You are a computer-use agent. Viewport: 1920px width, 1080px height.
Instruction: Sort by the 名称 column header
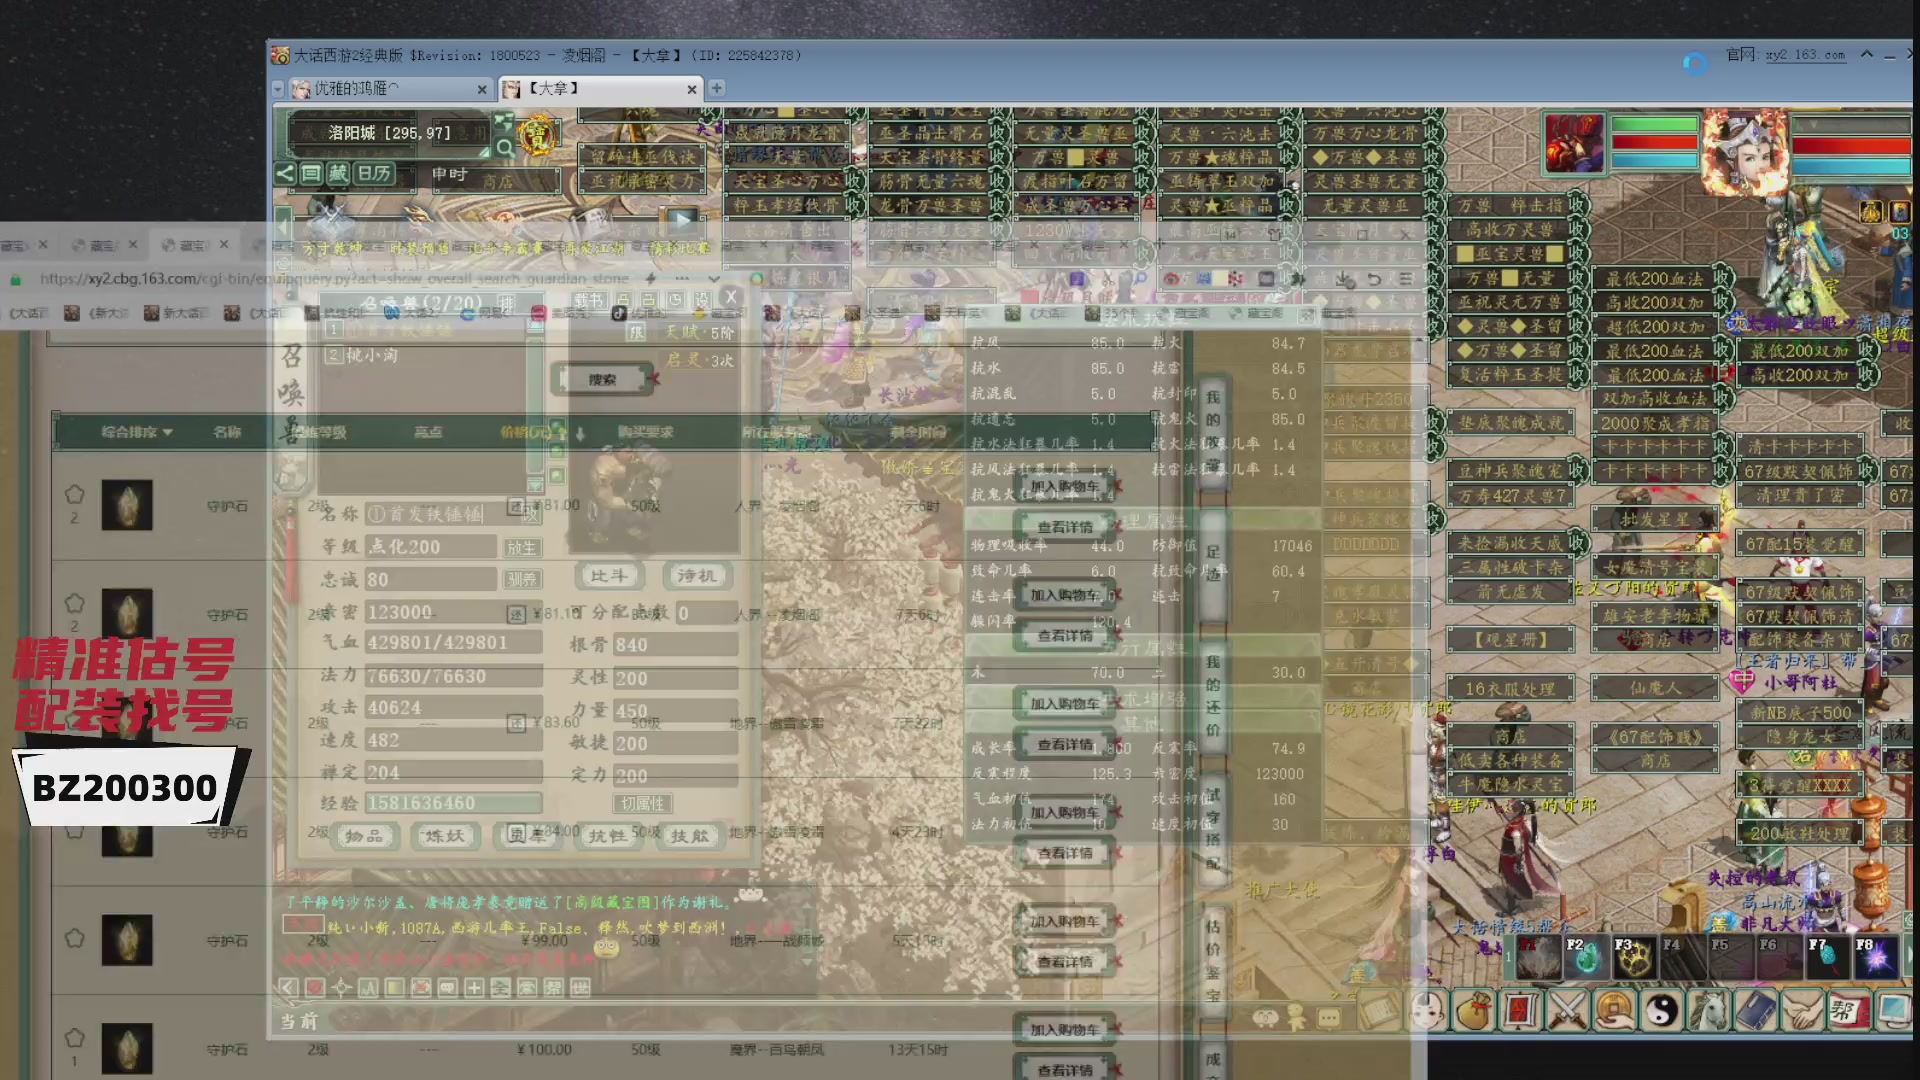tap(227, 432)
